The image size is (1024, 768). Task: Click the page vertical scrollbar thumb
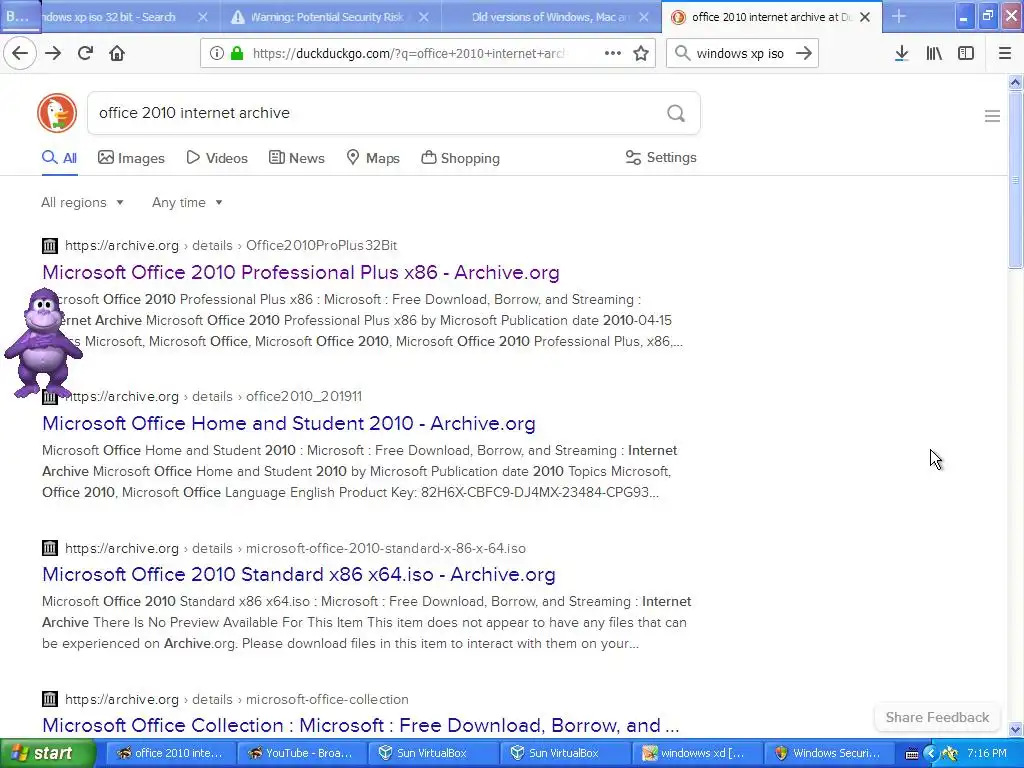pos(1015,180)
